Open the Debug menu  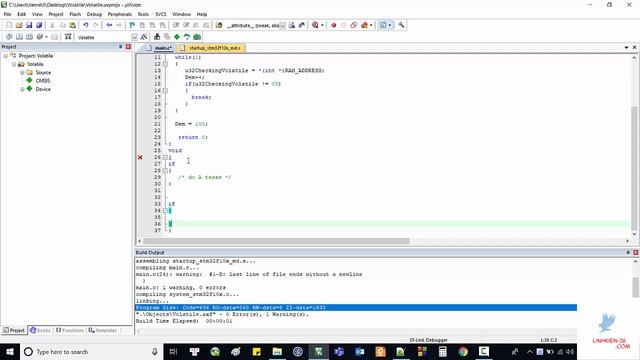94,14
